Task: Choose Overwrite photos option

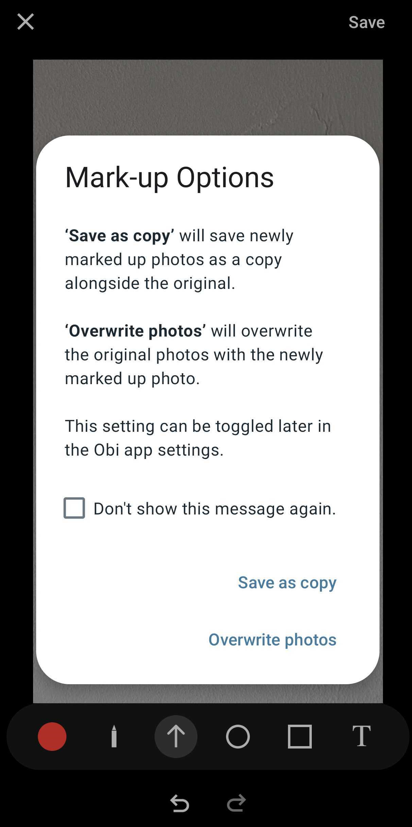Action: click(x=272, y=640)
